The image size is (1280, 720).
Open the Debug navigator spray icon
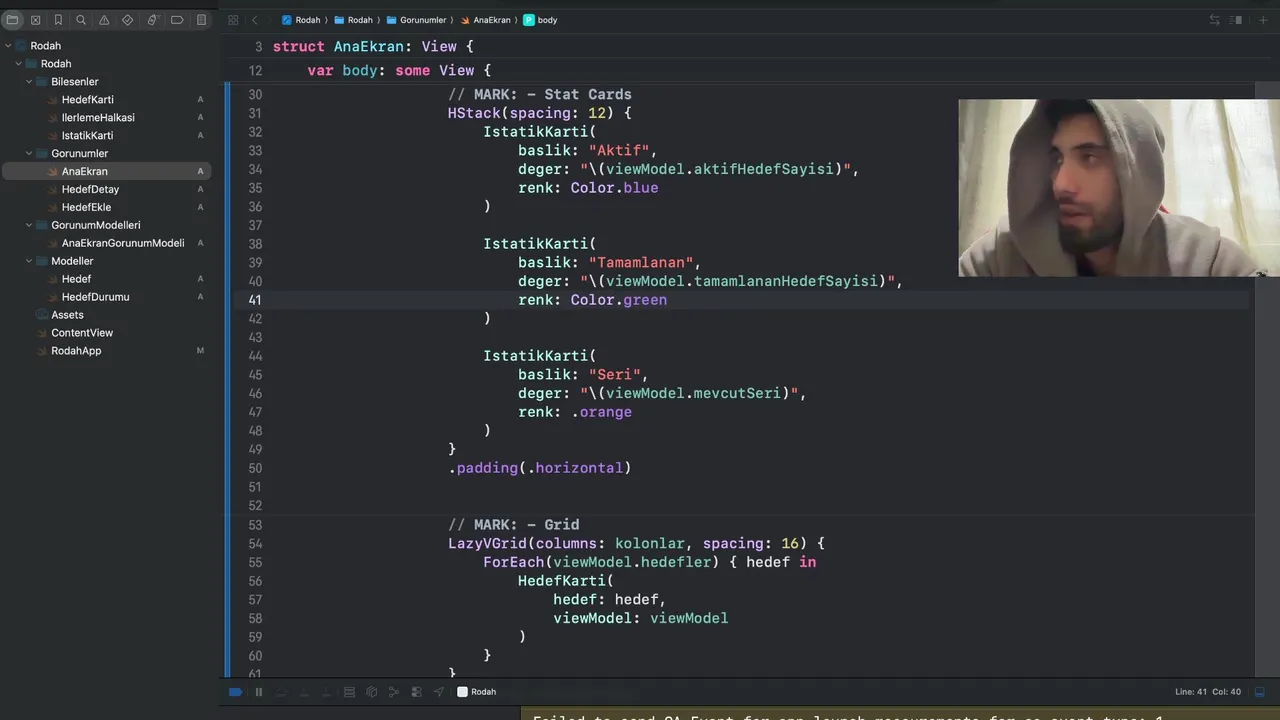pyautogui.click(x=152, y=20)
